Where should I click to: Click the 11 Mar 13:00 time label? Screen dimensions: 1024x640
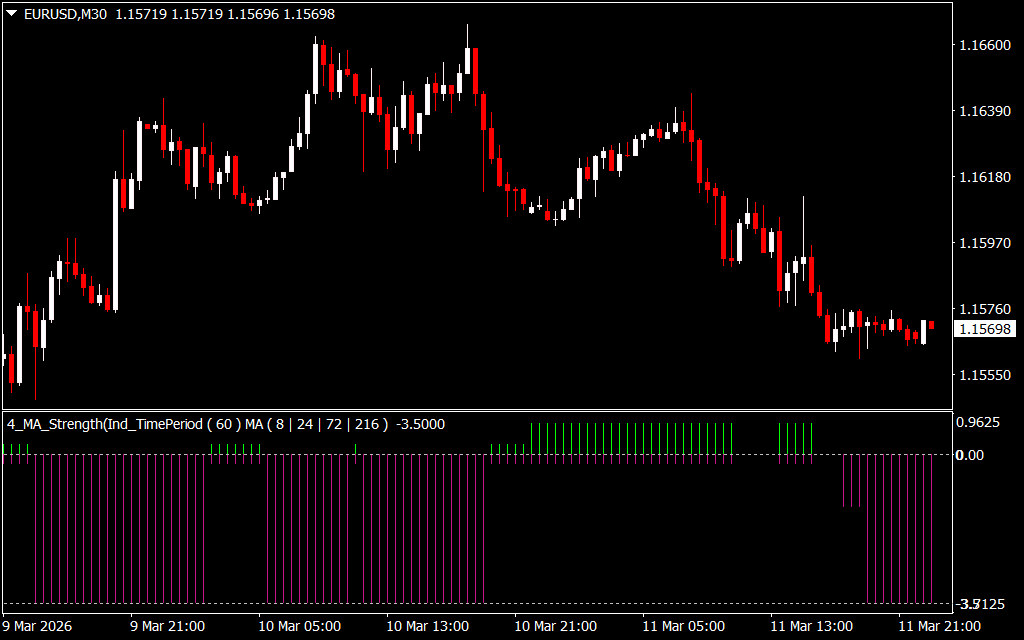(814, 626)
